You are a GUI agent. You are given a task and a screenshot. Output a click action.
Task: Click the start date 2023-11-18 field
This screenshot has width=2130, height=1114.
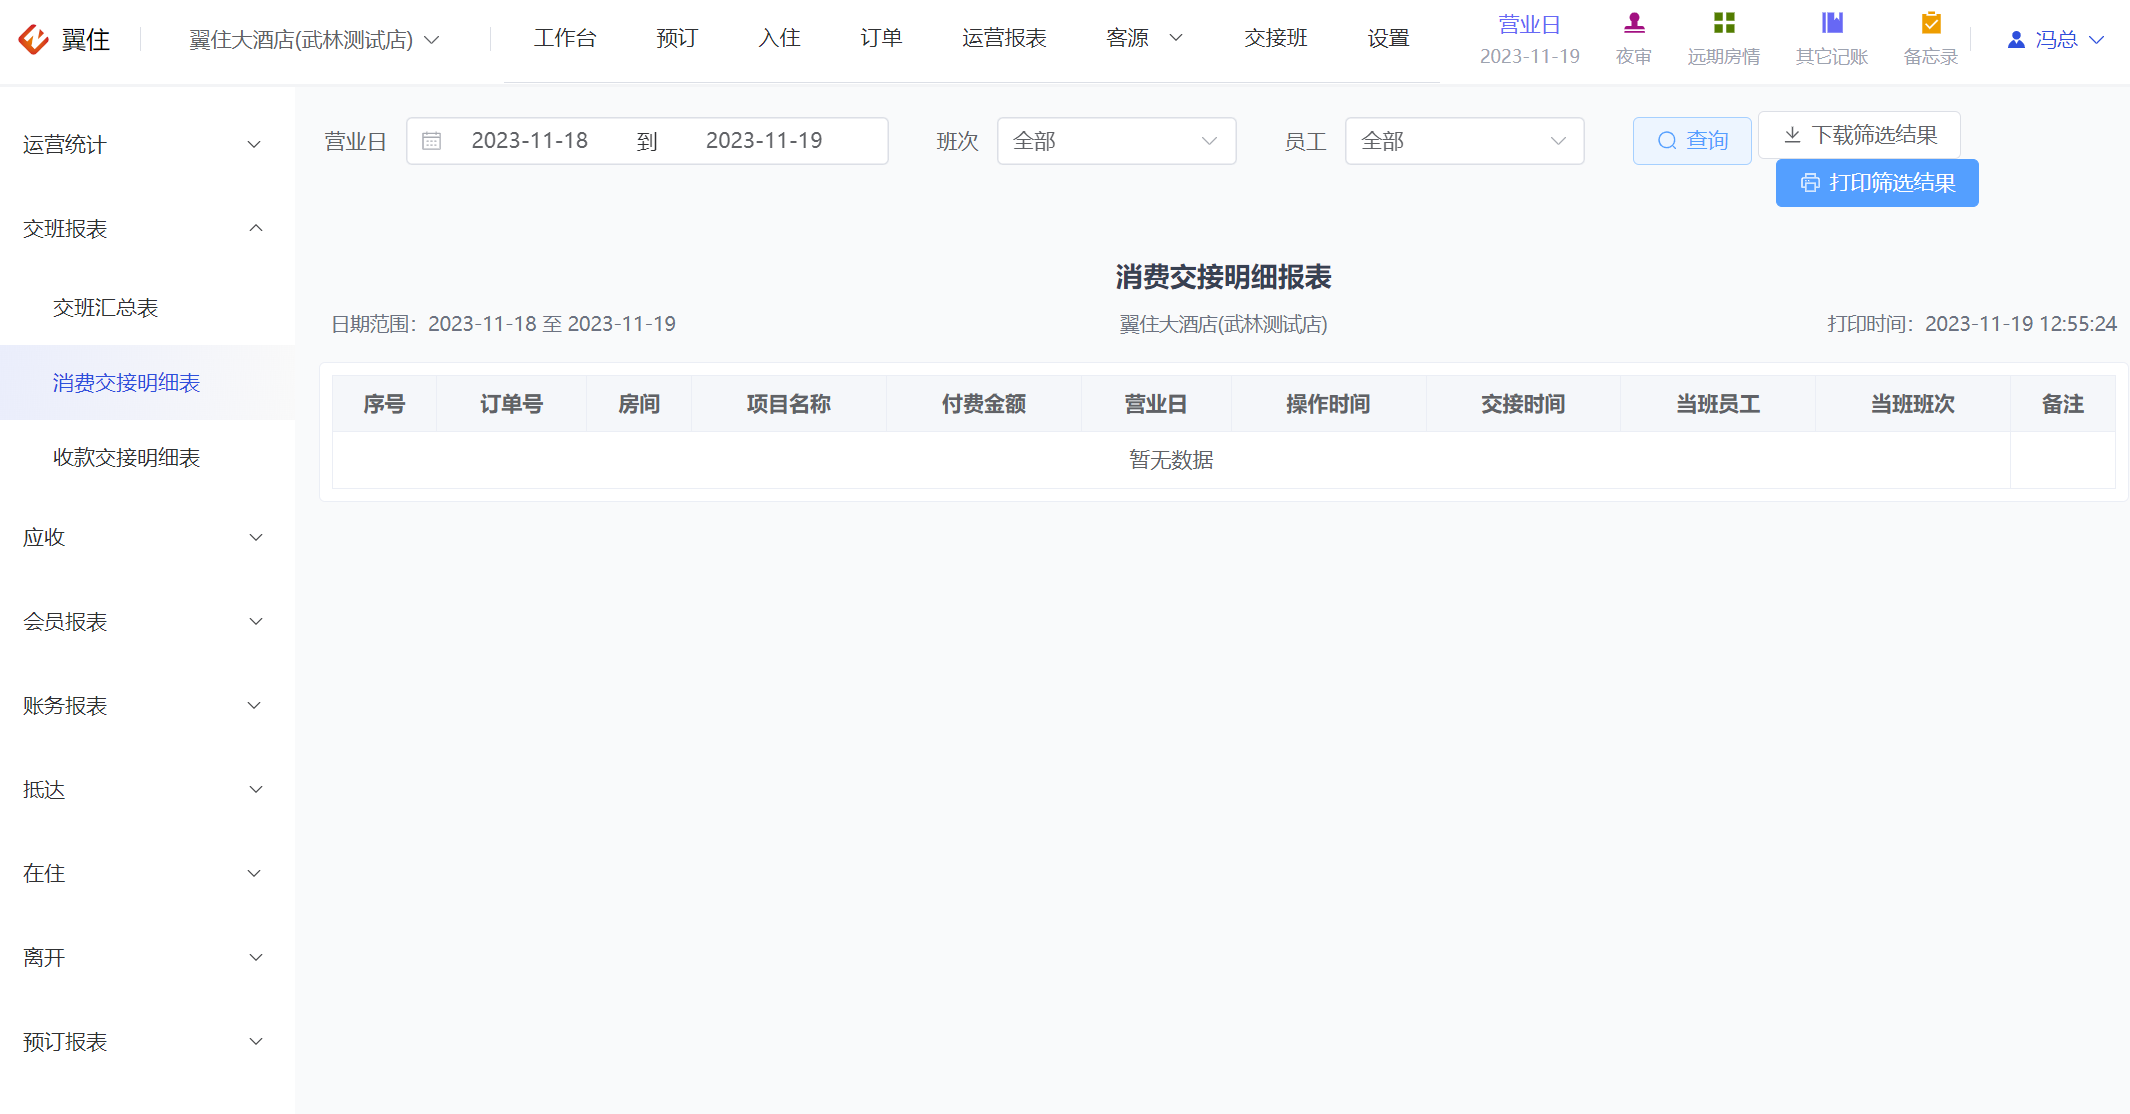tap(530, 141)
